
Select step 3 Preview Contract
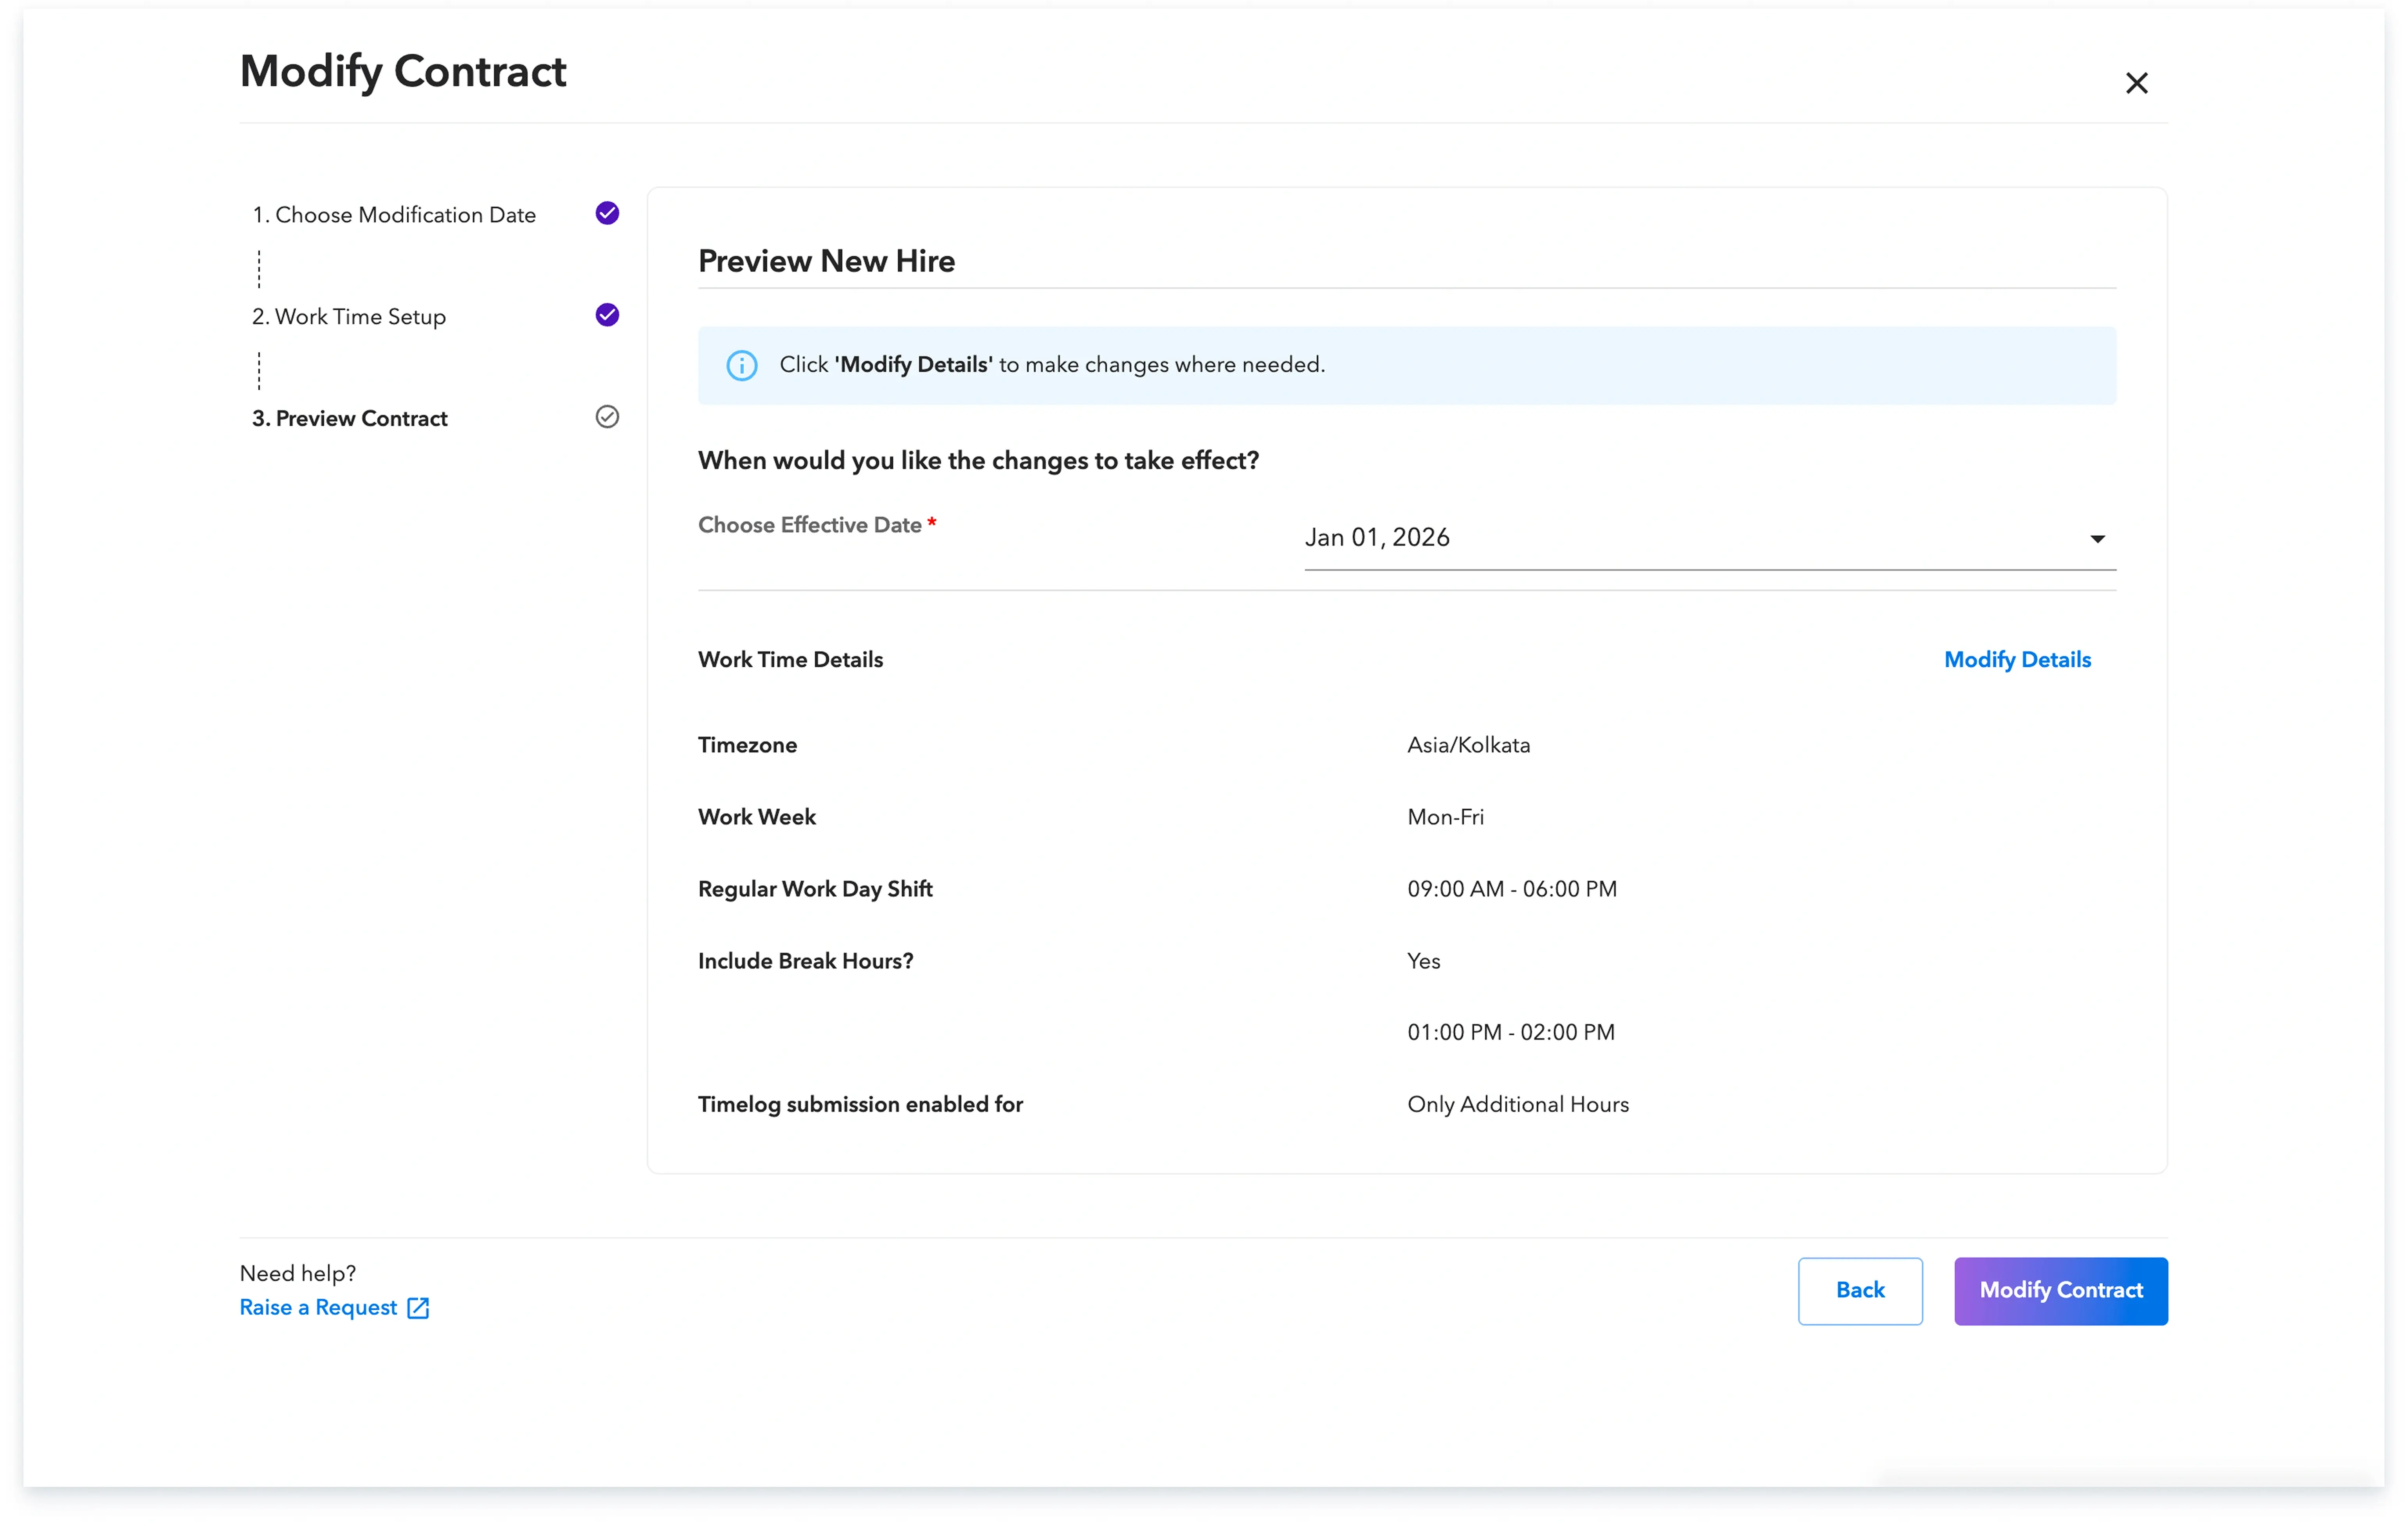[350, 419]
